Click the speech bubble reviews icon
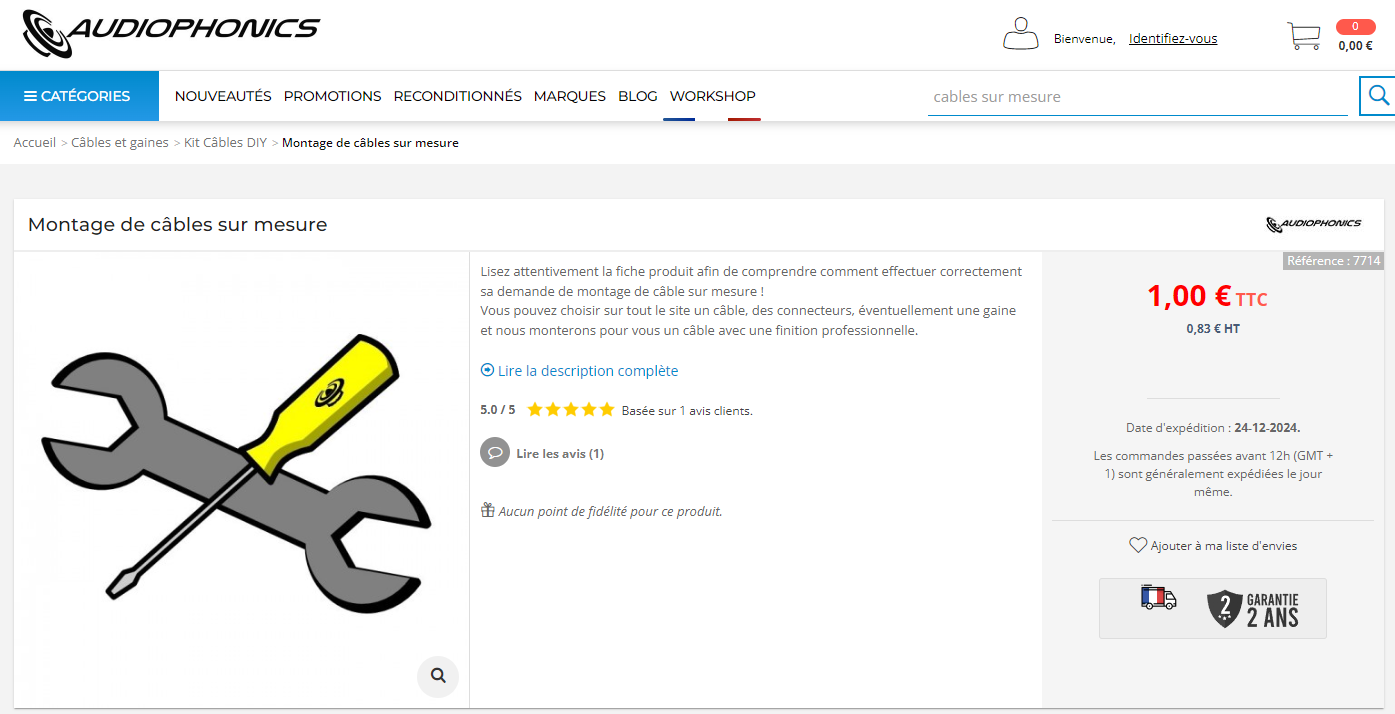1395x714 pixels. pos(495,452)
